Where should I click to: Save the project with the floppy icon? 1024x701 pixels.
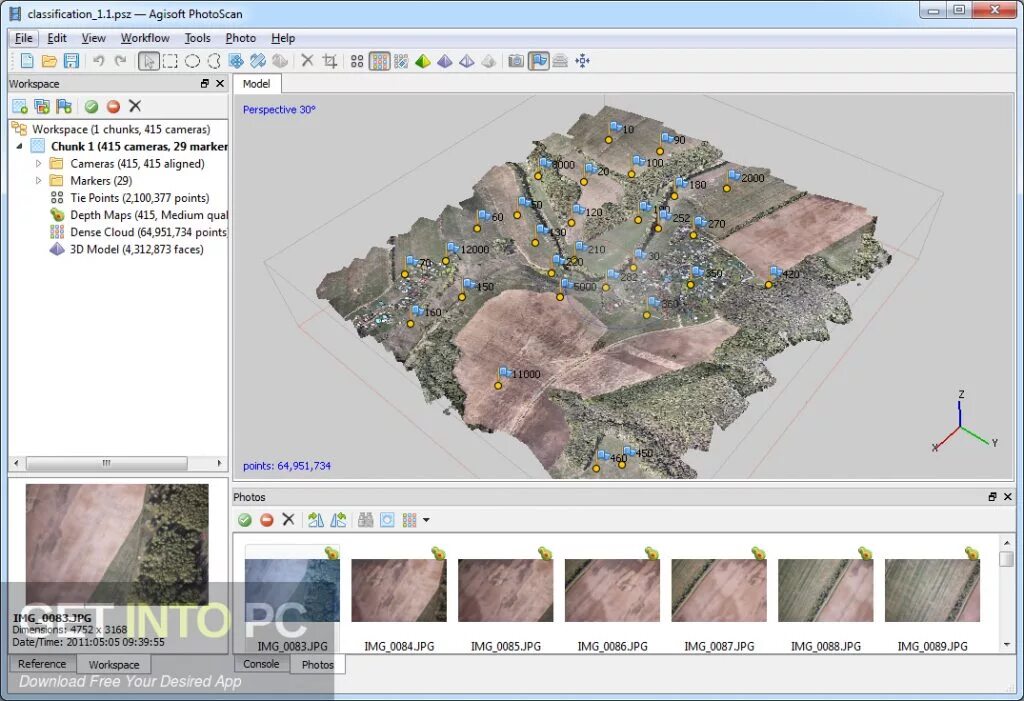coord(71,61)
